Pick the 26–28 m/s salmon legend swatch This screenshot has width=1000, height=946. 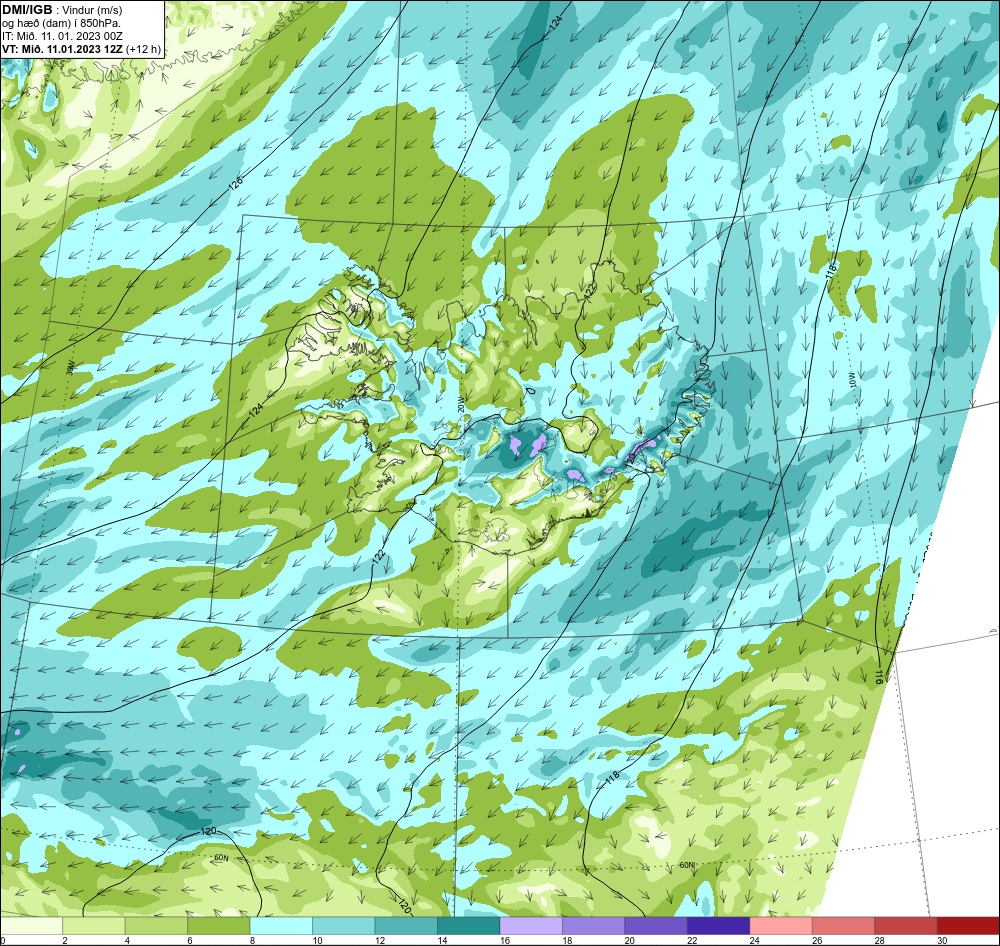coord(844,925)
